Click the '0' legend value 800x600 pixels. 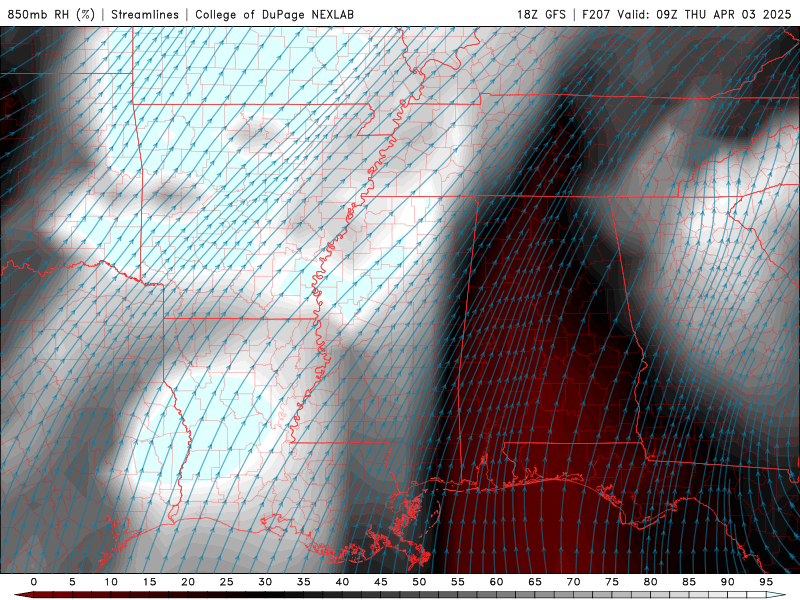coord(34,582)
